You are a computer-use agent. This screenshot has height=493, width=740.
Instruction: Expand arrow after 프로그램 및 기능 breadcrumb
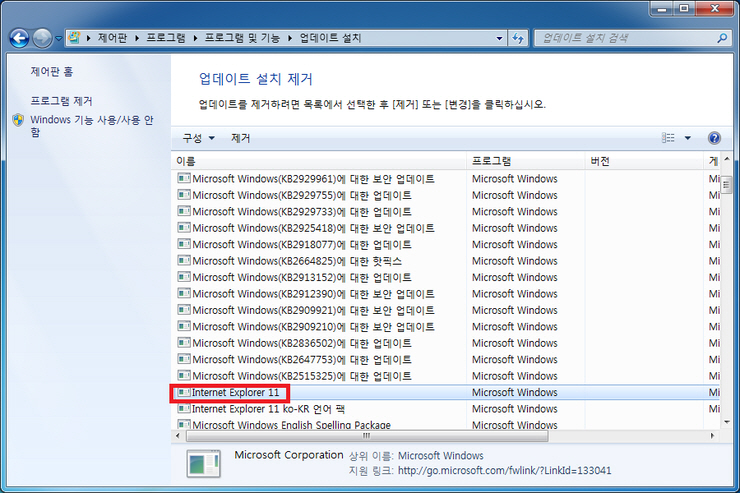290,38
